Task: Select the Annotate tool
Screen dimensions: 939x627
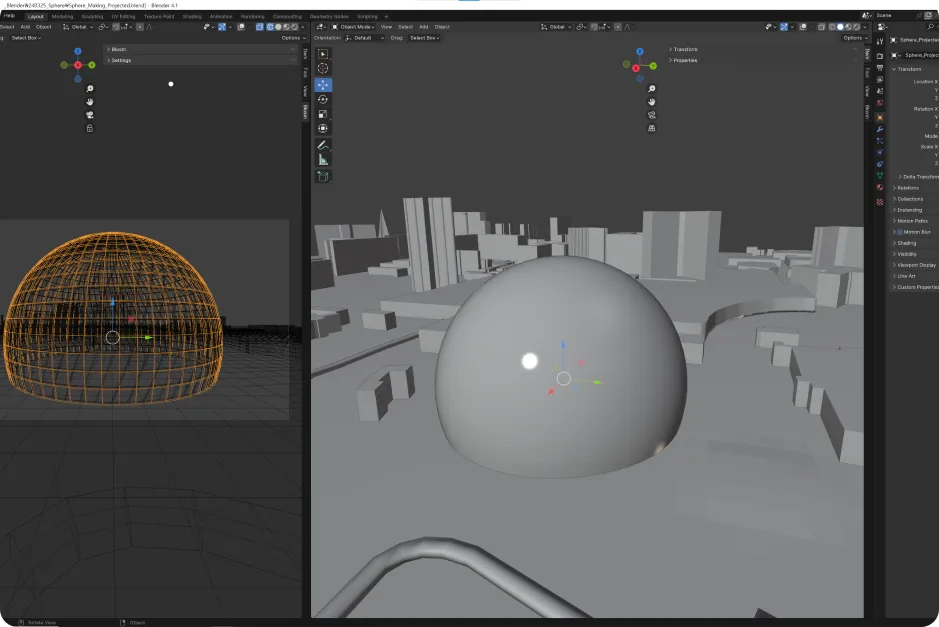Action: (323, 146)
